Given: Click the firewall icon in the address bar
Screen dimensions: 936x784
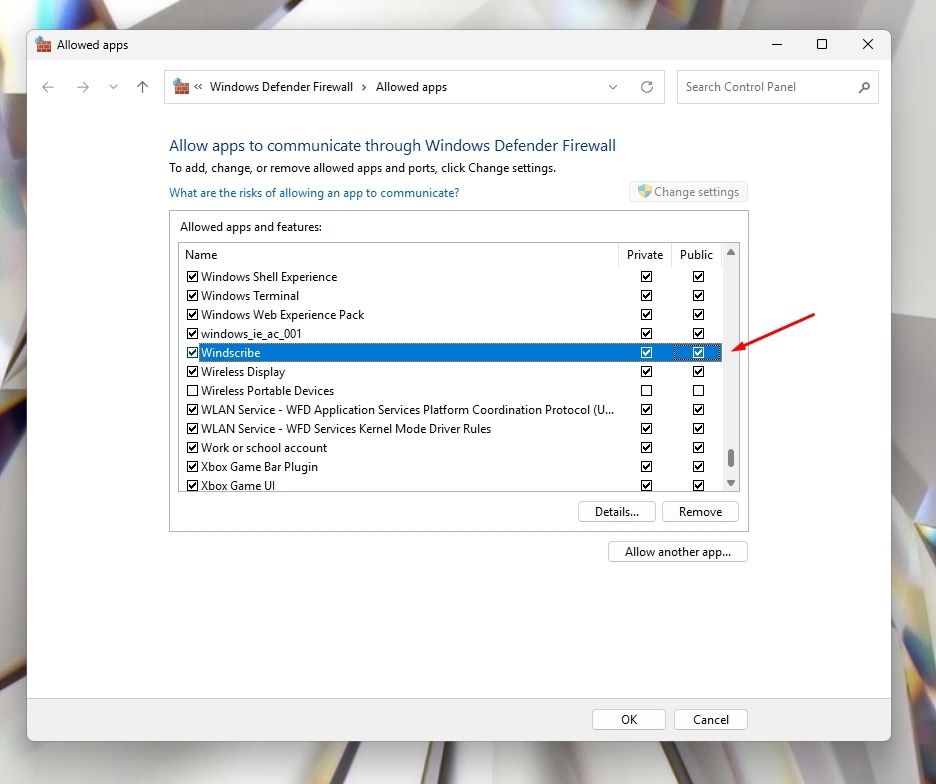Looking at the screenshot, I should coord(181,87).
